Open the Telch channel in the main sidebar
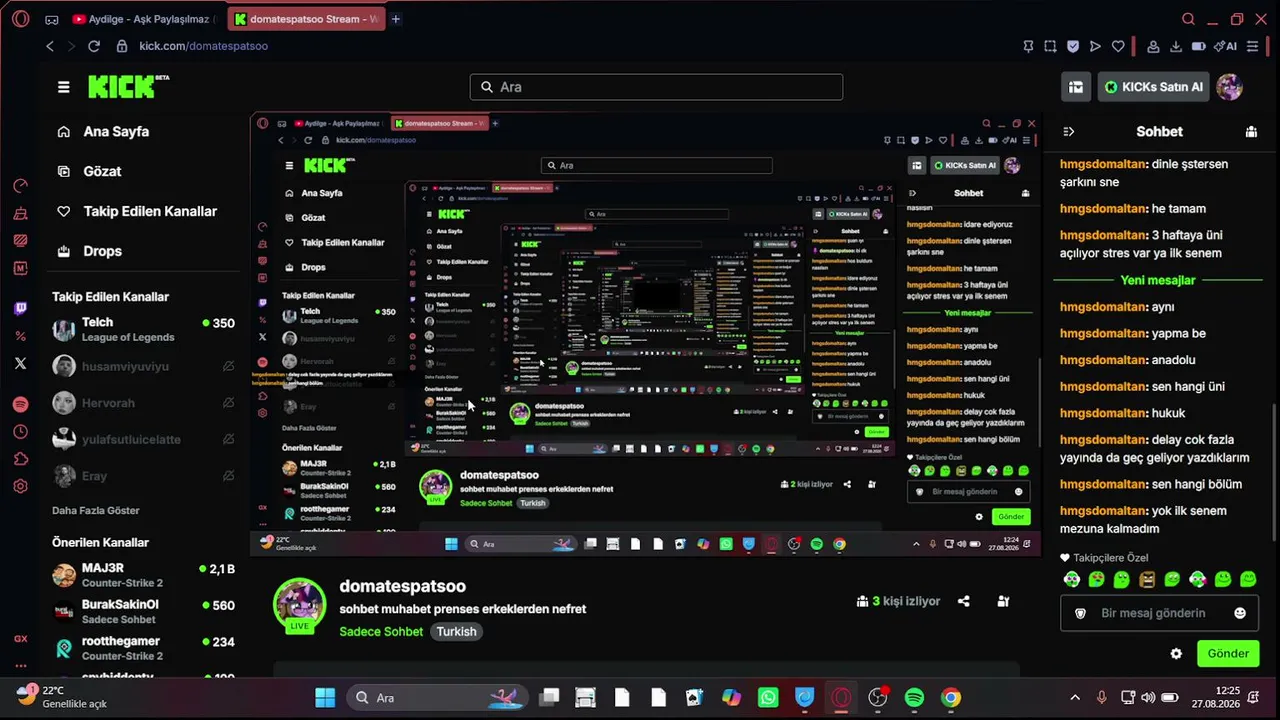This screenshot has height=720, width=1280. [x=143, y=329]
